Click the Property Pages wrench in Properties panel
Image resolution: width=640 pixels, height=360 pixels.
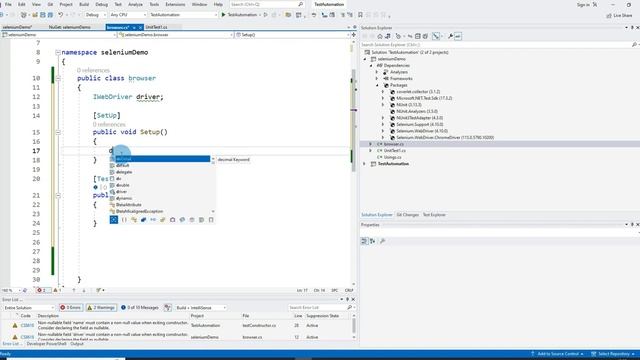click(382, 241)
